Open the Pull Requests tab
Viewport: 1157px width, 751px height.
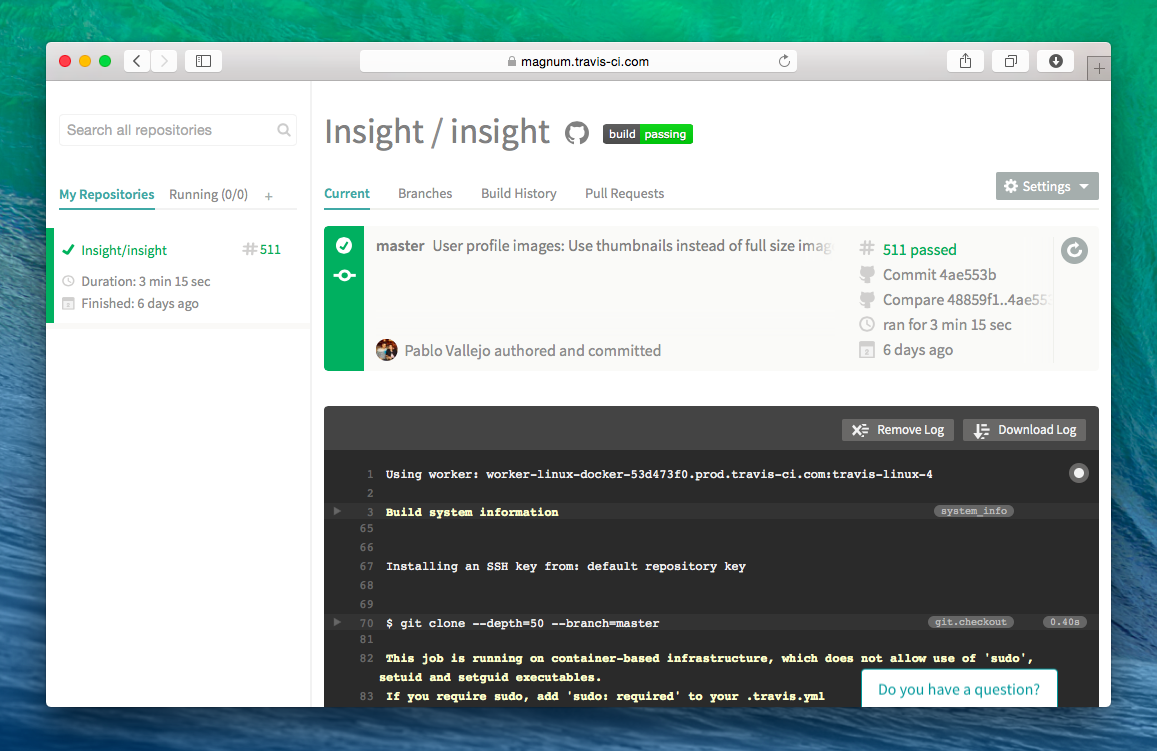point(624,193)
